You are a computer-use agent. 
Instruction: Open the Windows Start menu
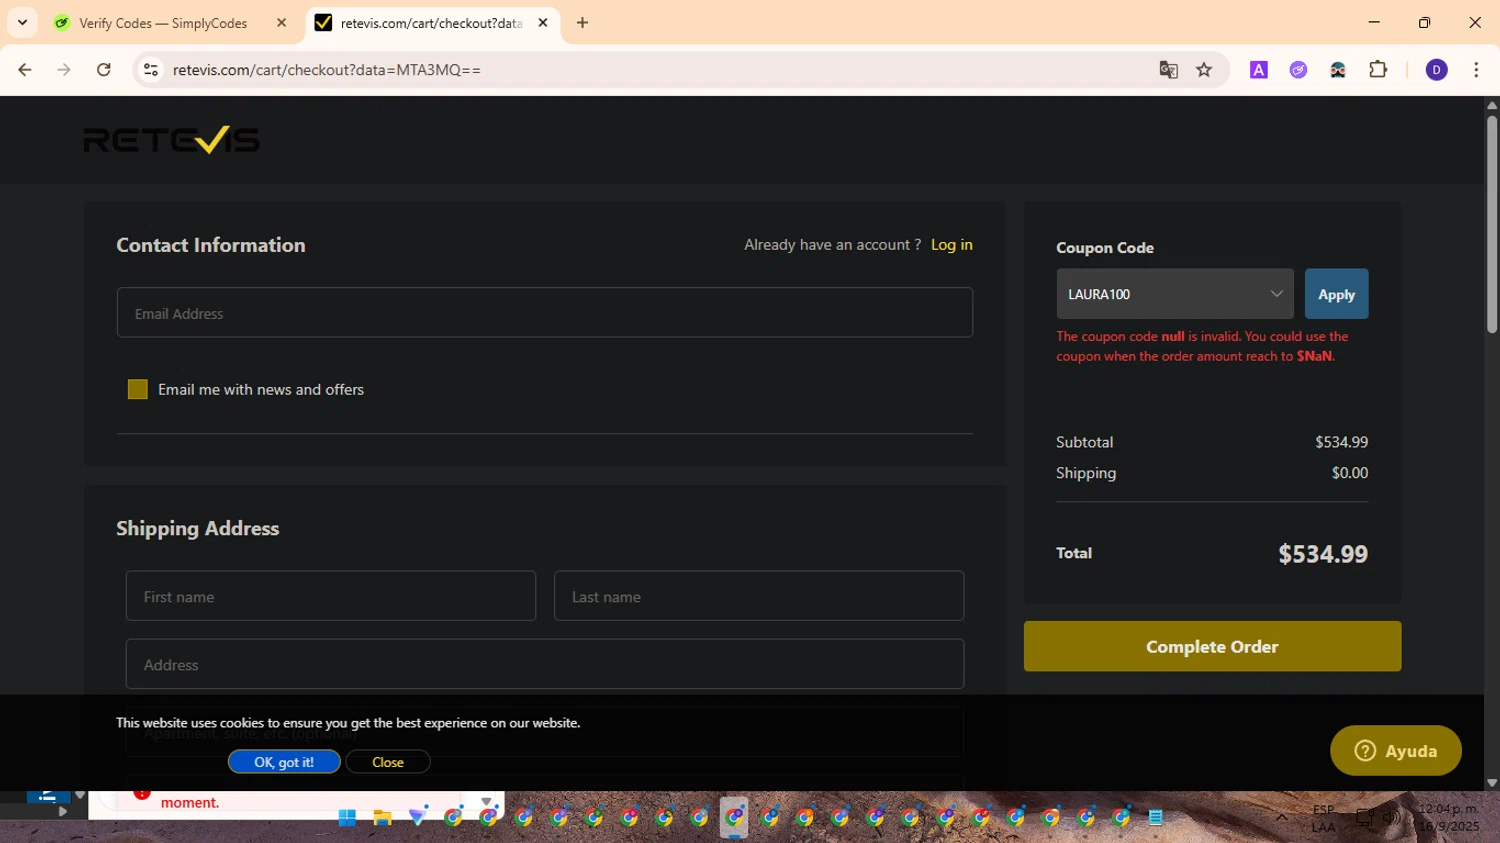[347, 818]
